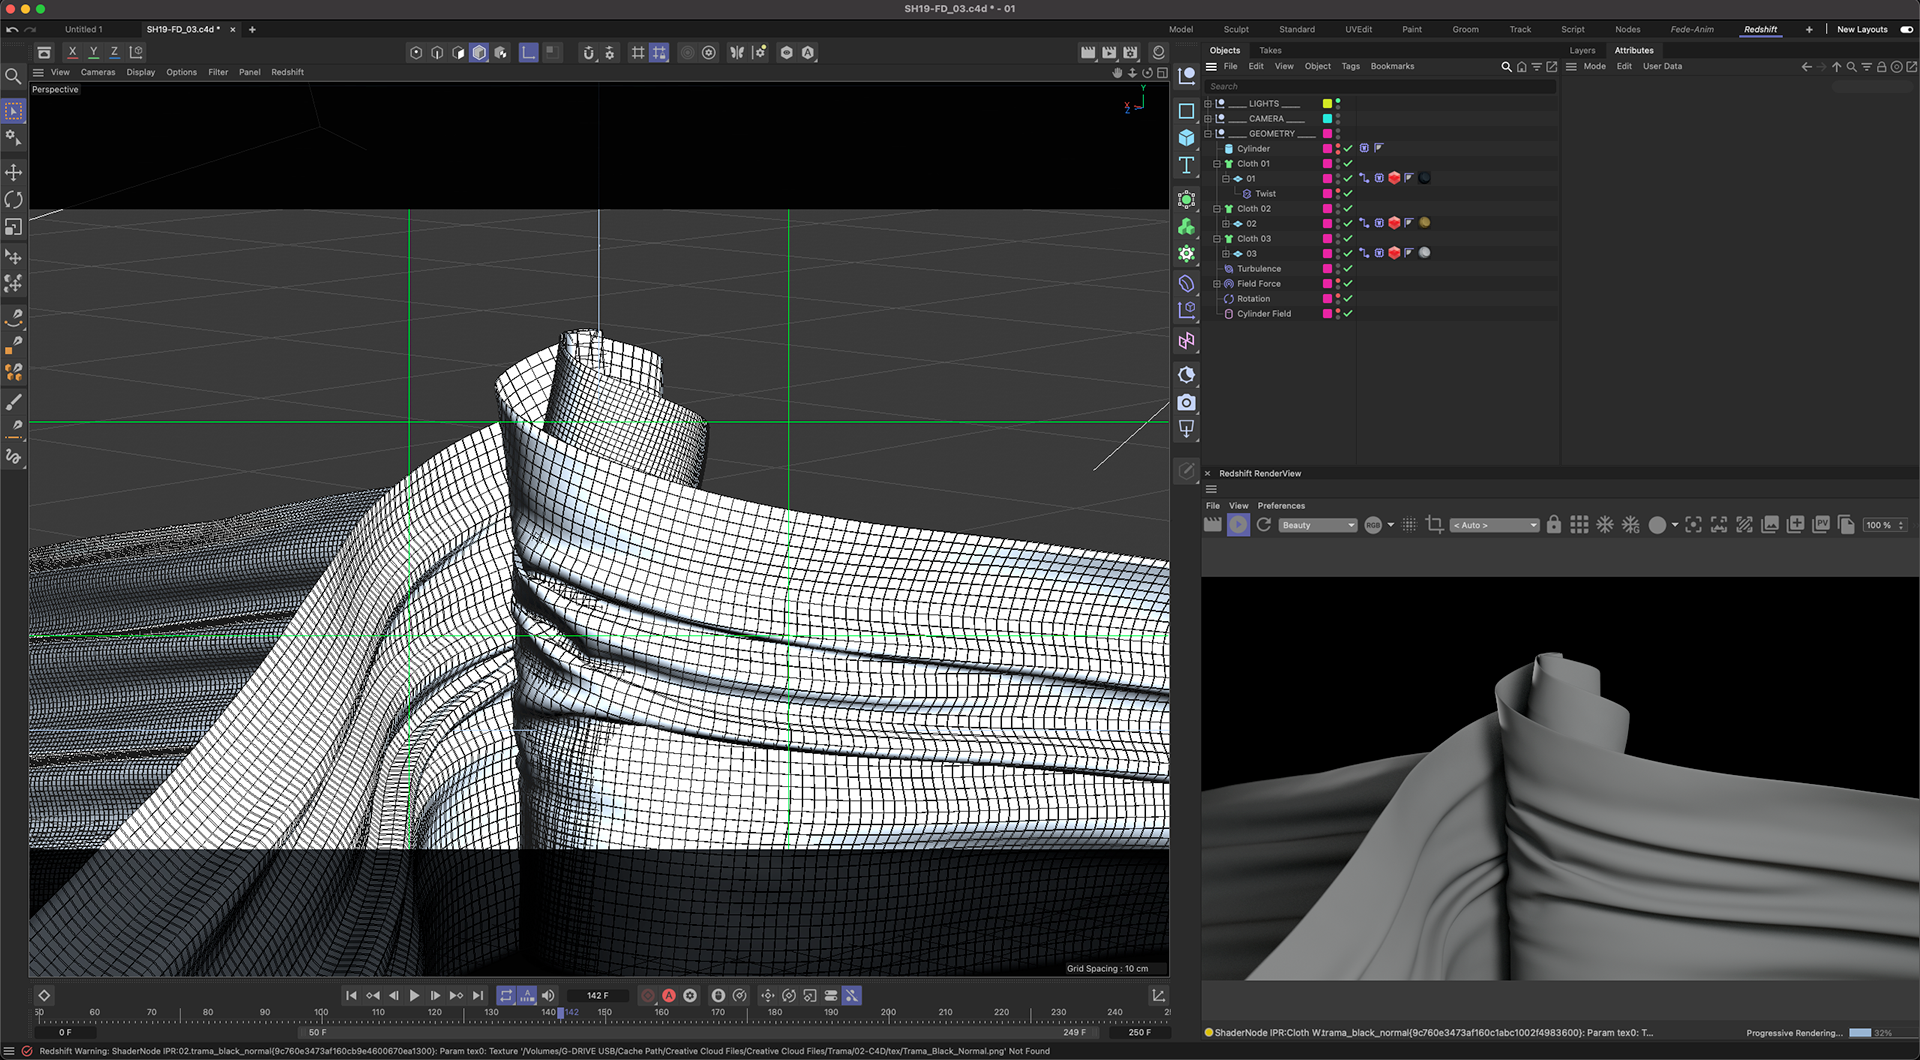Screen dimensions: 1920x1060
Task: Click the lock icon in Redshift RenderView
Action: tap(1553, 525)
